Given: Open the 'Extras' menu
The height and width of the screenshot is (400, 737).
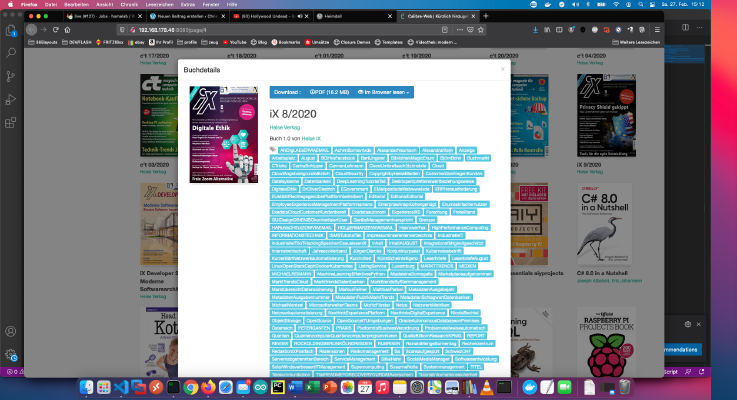Looking at the screenshot, I should [x=188, y=4].
